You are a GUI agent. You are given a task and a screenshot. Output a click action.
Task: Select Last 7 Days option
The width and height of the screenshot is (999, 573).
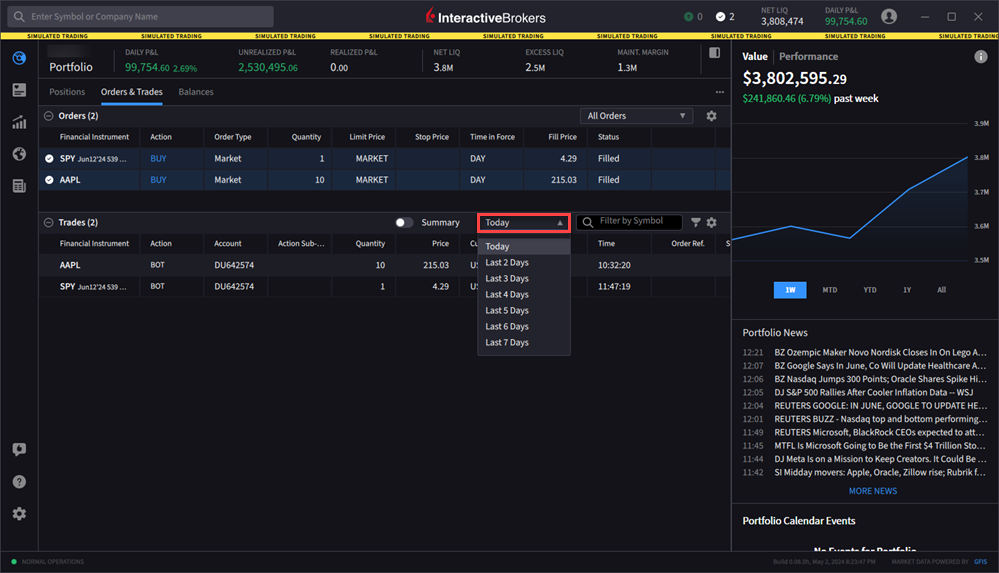point(524,342)
